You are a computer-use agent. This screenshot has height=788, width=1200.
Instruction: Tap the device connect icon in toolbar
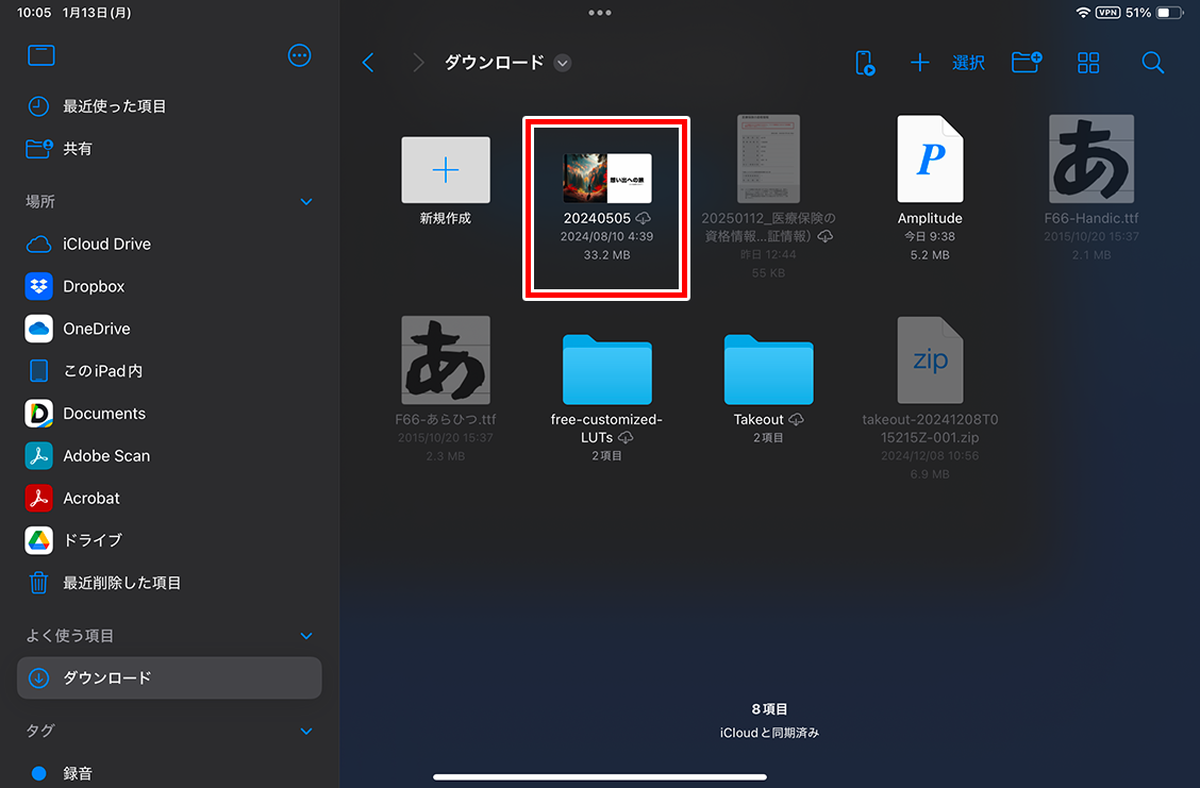pyautogui.click(x=865, y=63)
